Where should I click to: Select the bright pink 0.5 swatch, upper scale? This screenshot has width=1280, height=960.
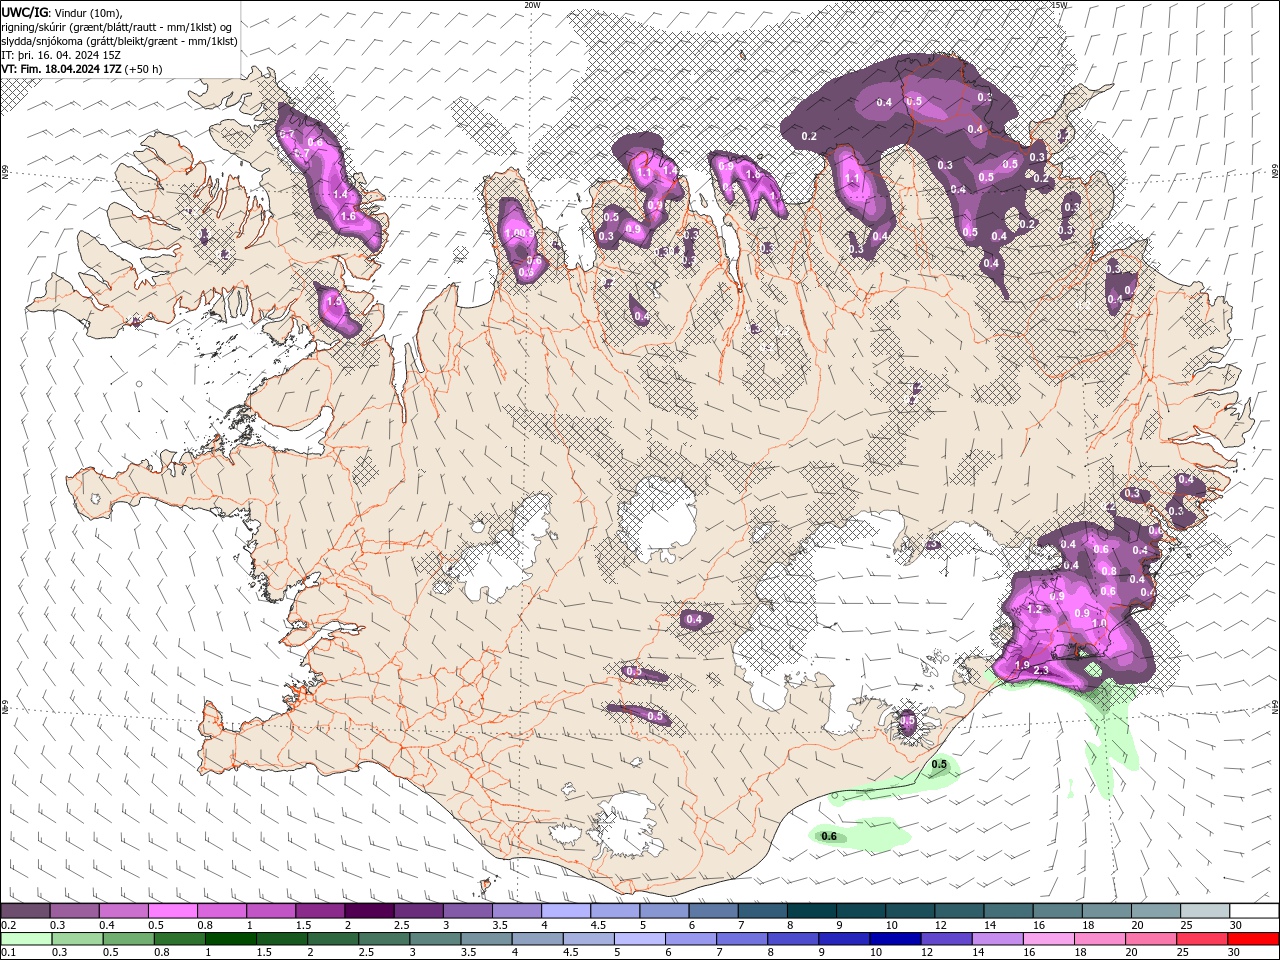tap(172, 911)
